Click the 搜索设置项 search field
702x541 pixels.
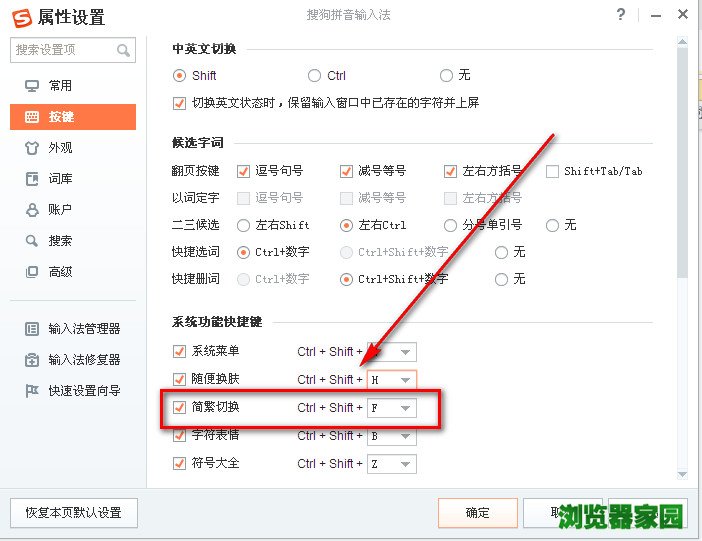point(62,50)
